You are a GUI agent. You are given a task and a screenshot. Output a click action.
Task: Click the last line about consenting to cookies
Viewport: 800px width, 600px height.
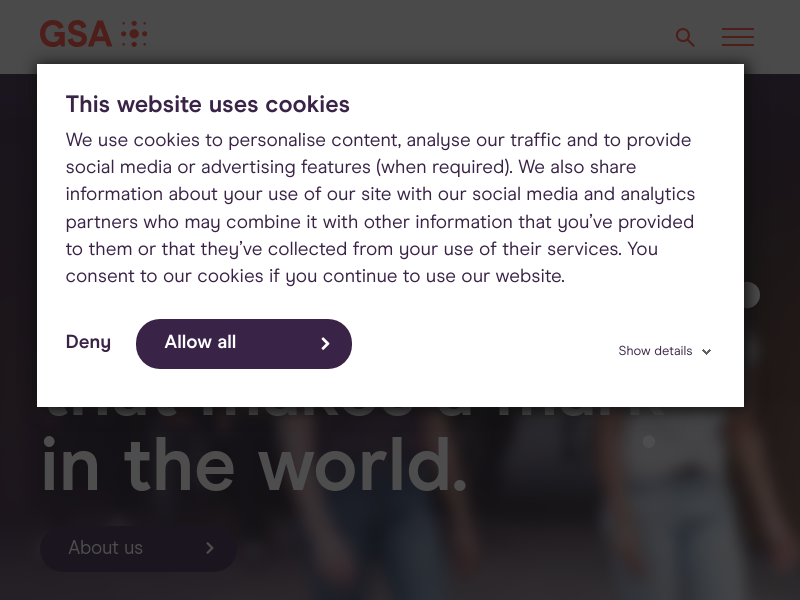(x=315, y=276)
